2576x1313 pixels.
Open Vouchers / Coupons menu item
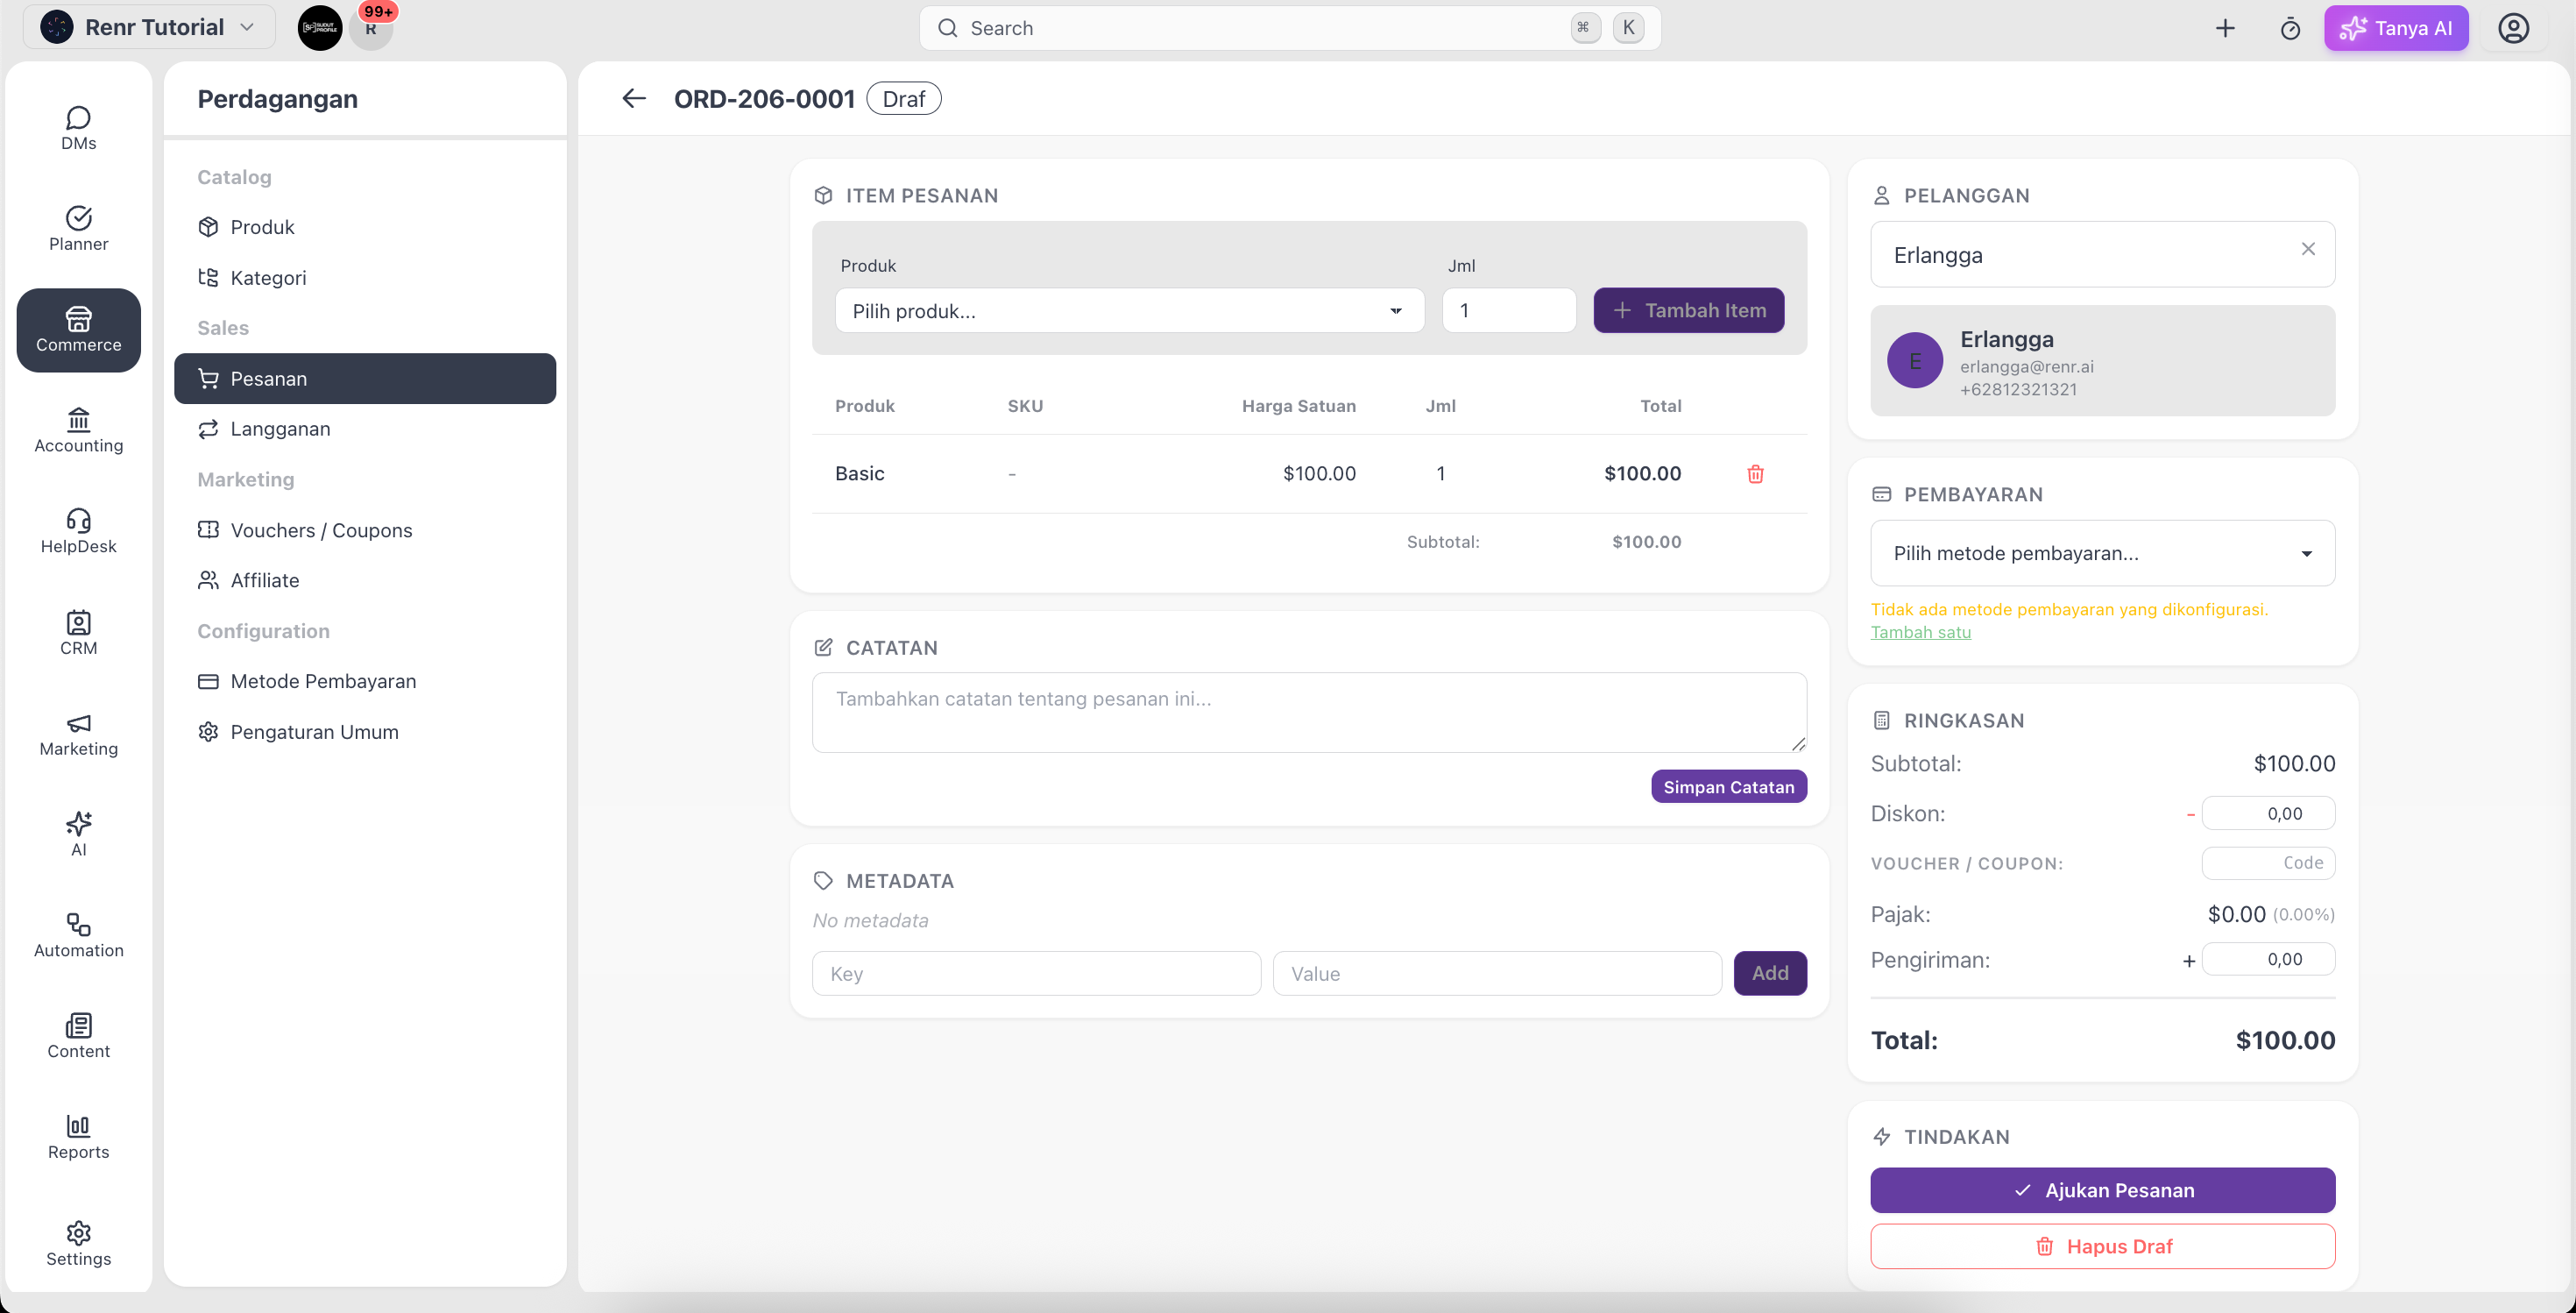click(x=365, y=530)
